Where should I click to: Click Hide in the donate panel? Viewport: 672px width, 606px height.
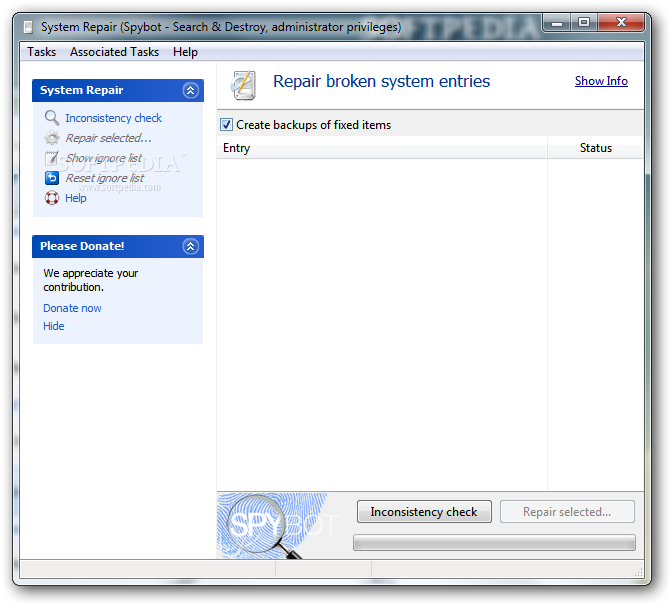tap(54, 326)
